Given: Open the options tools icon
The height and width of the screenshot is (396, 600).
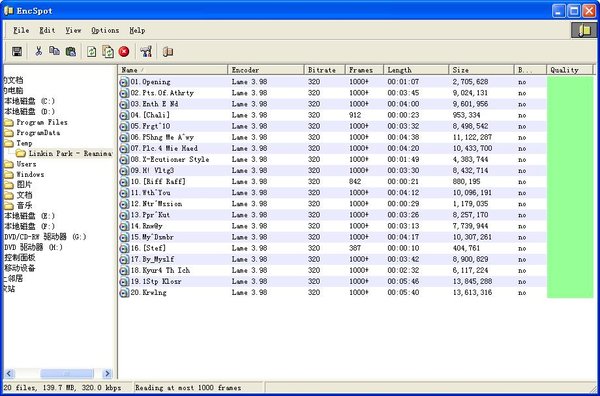Looking at the screenshot, I should (x=146, y=52).
